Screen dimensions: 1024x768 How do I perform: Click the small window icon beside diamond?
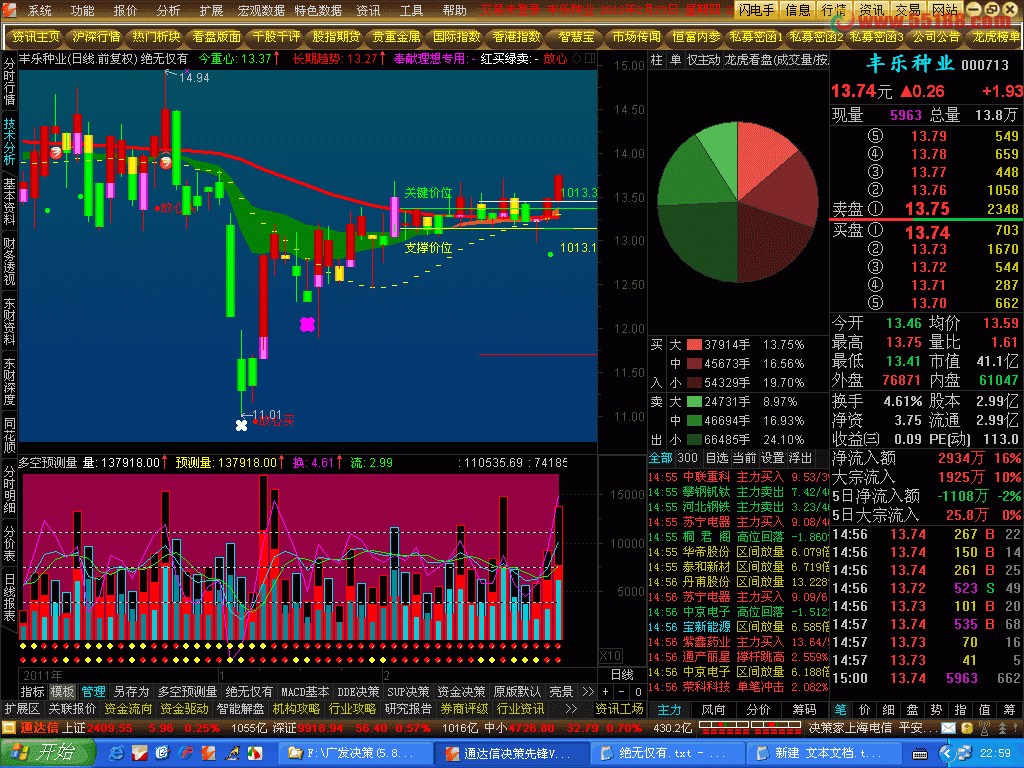coord(590,59)
